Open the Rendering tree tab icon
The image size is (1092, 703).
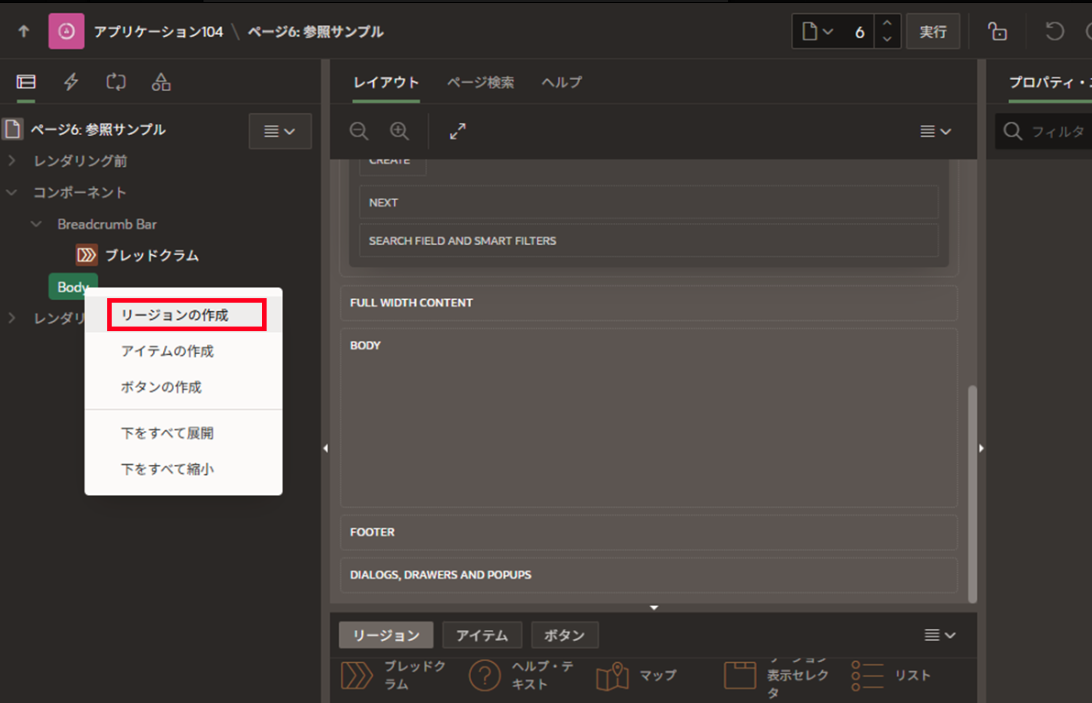[x=26, y=83]
